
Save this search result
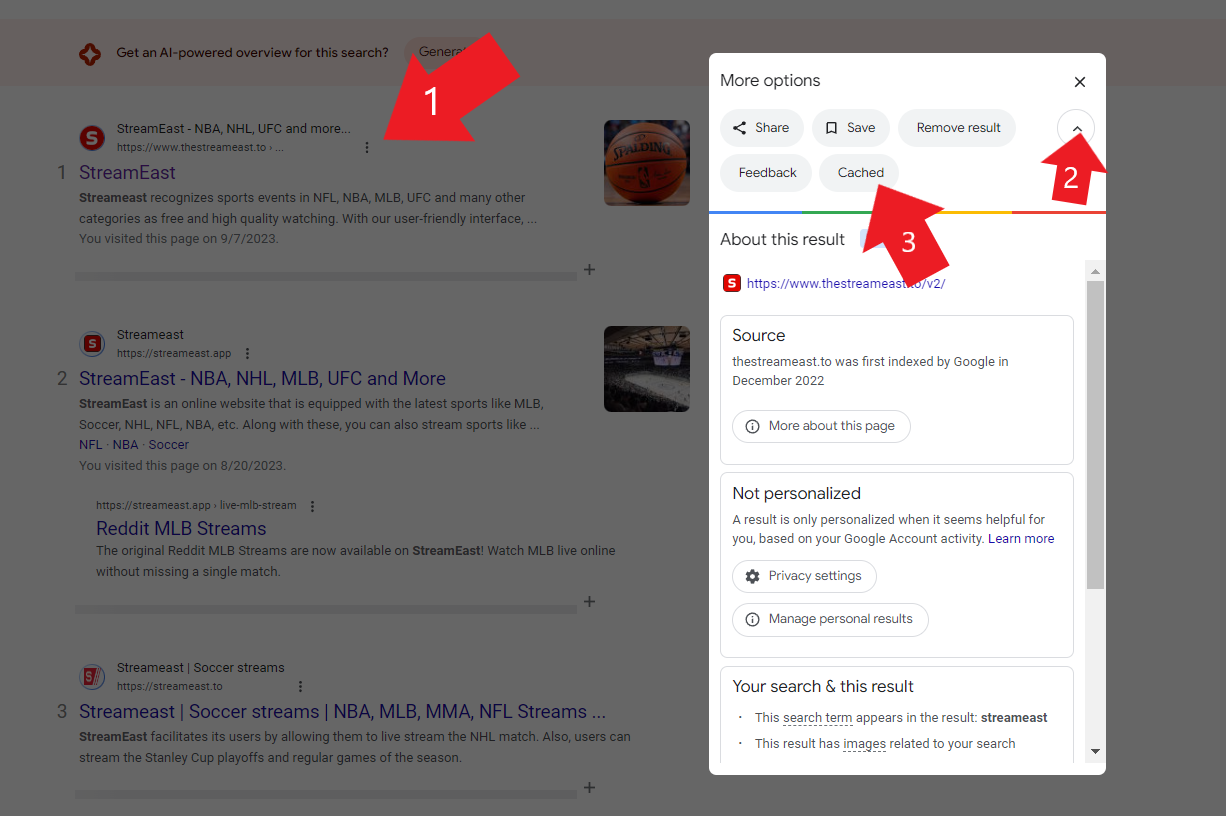coord(851,128)
